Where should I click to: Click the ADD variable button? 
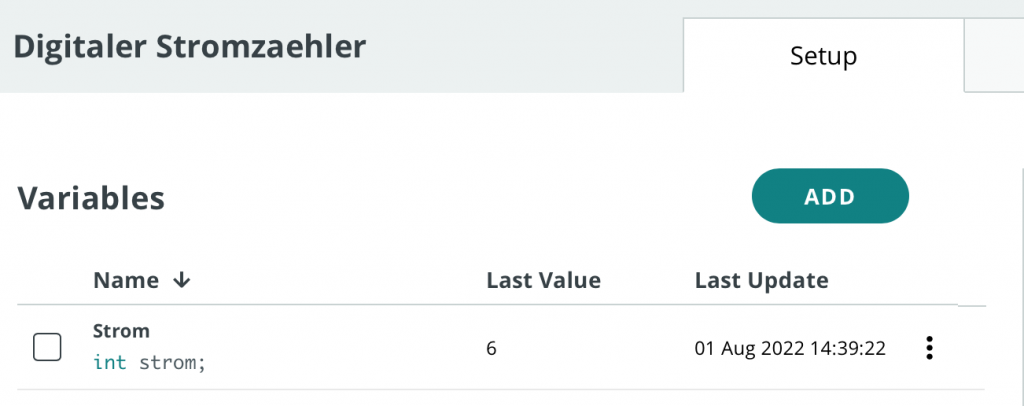tap(830, 196)
